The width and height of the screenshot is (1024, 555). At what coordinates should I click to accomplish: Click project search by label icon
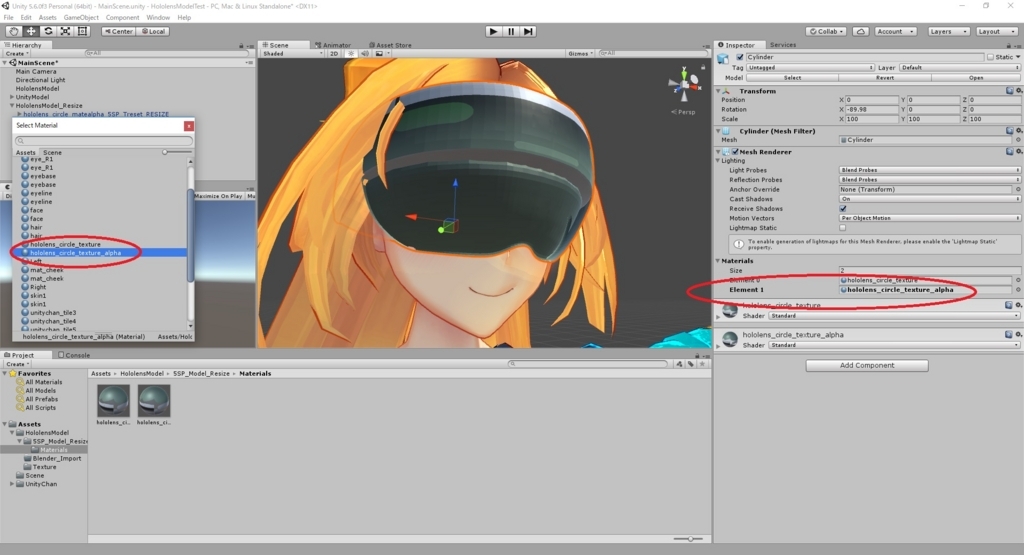[x=691, y=364]
